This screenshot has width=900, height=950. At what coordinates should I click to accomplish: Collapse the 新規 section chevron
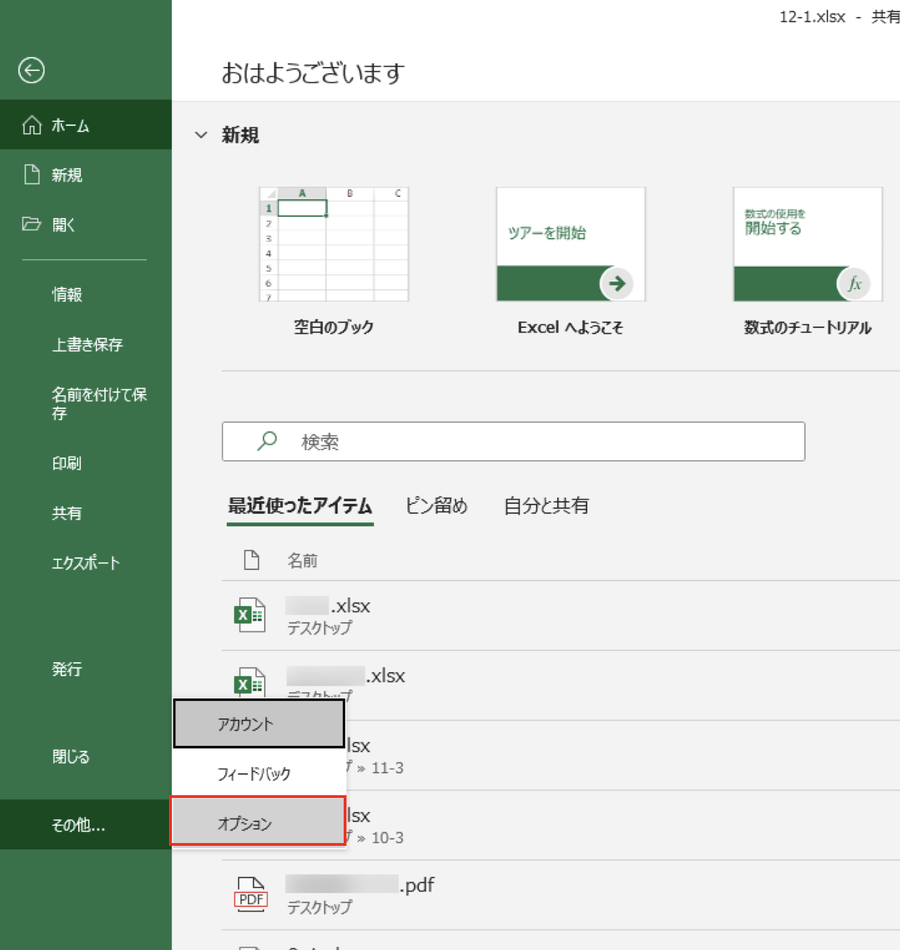201,135
